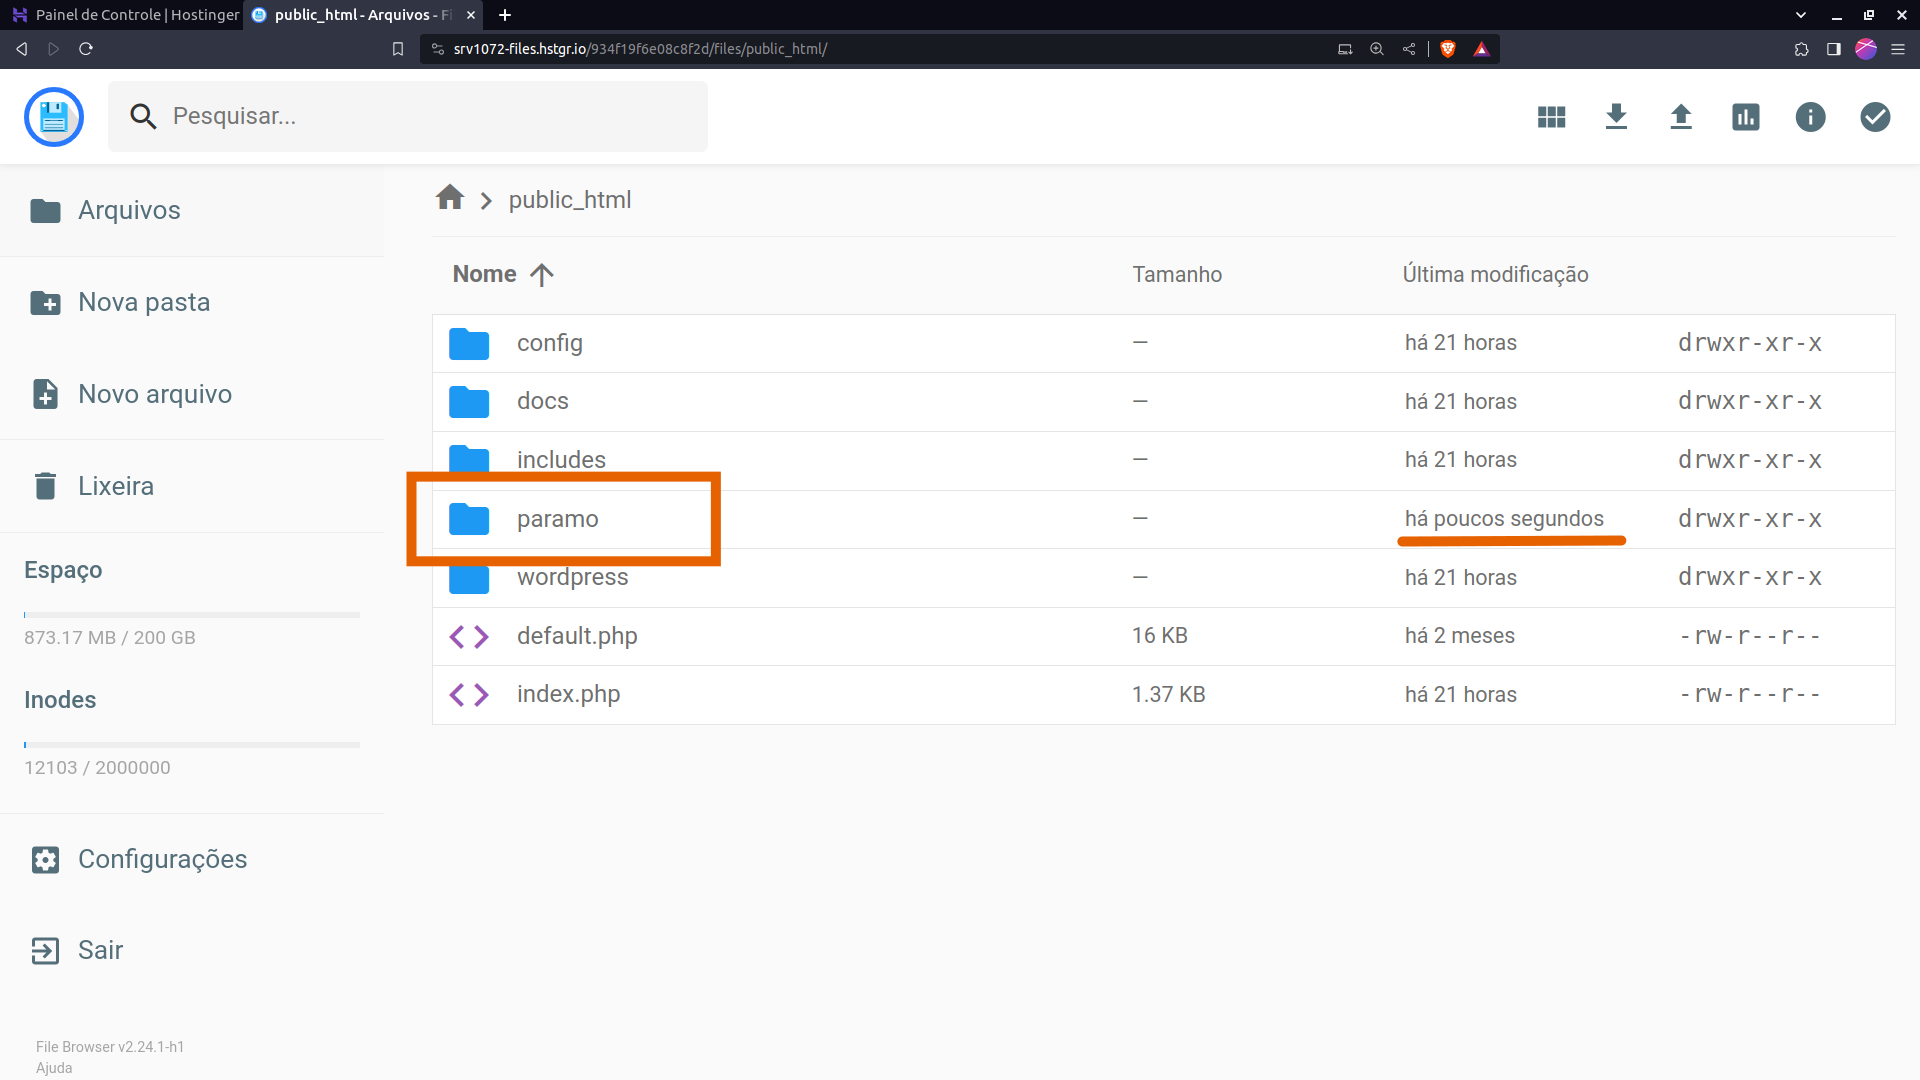Open Lixeira trash in sidebar
Viewport: 1920px width, 1080px height.
click(192, 486)
